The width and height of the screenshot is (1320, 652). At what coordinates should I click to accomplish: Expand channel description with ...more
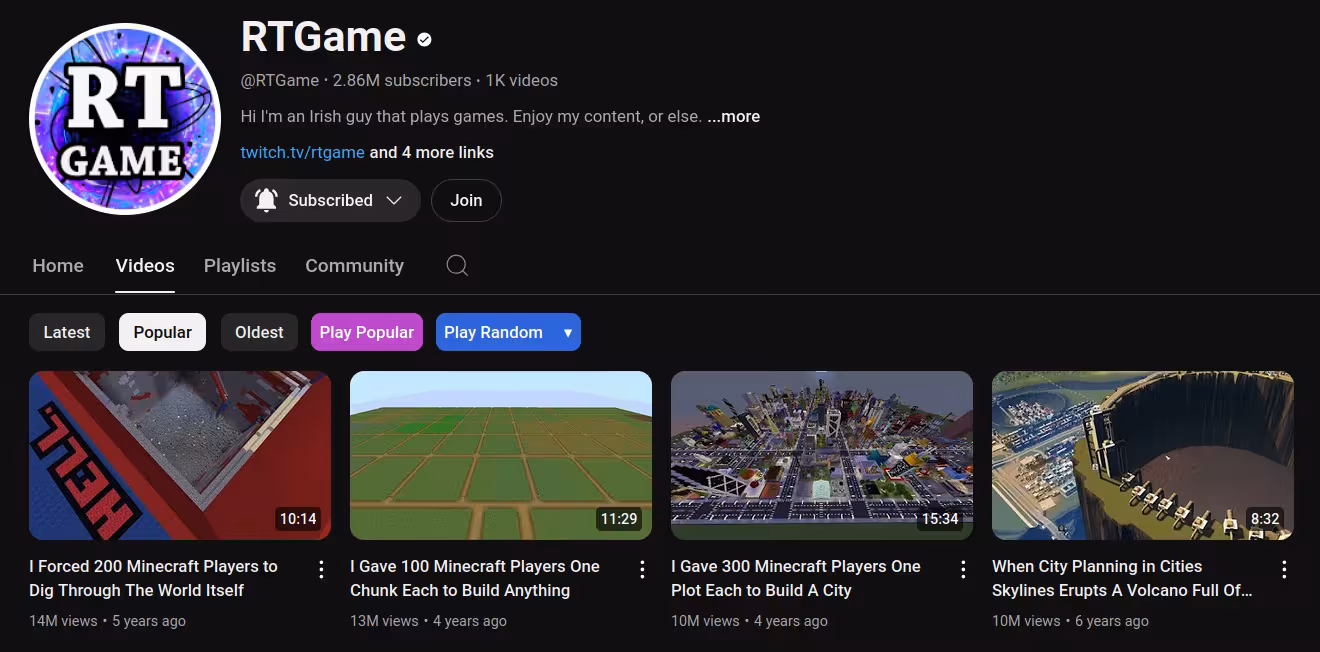pos(733,116)
